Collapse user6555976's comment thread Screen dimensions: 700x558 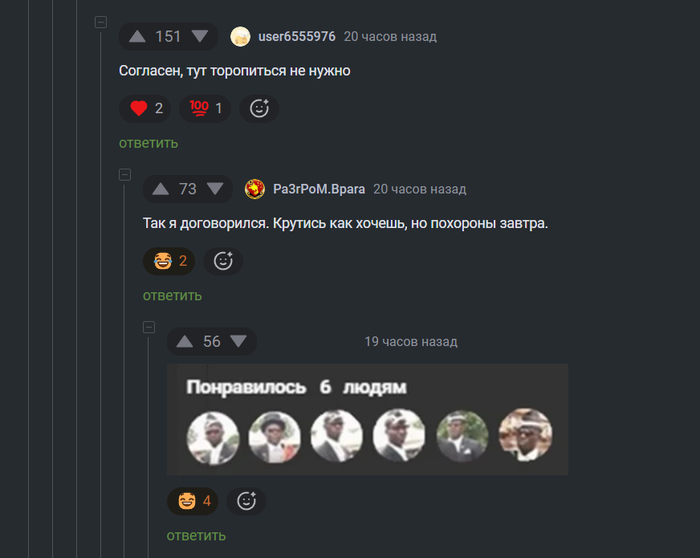pyautogui.click(x=101, y=22)
